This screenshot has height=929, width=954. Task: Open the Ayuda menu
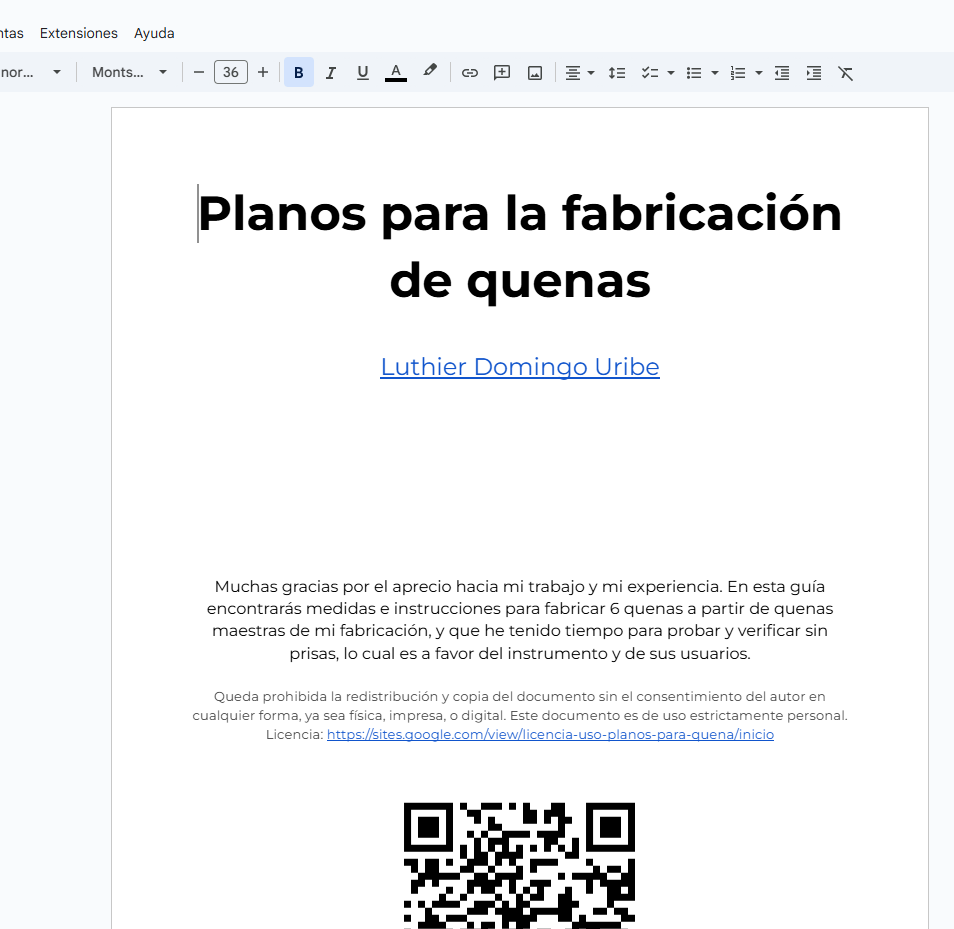click(x=154, y=33)
